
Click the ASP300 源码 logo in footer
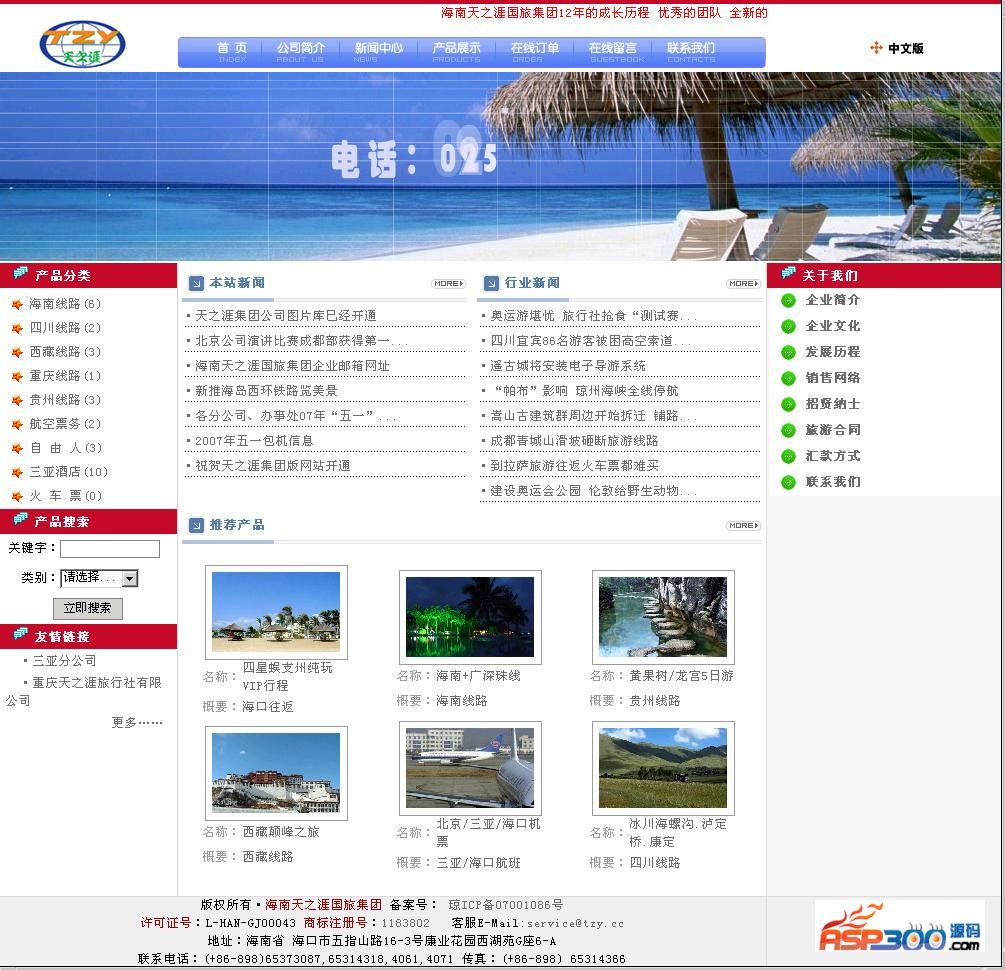tap(899, 927)
